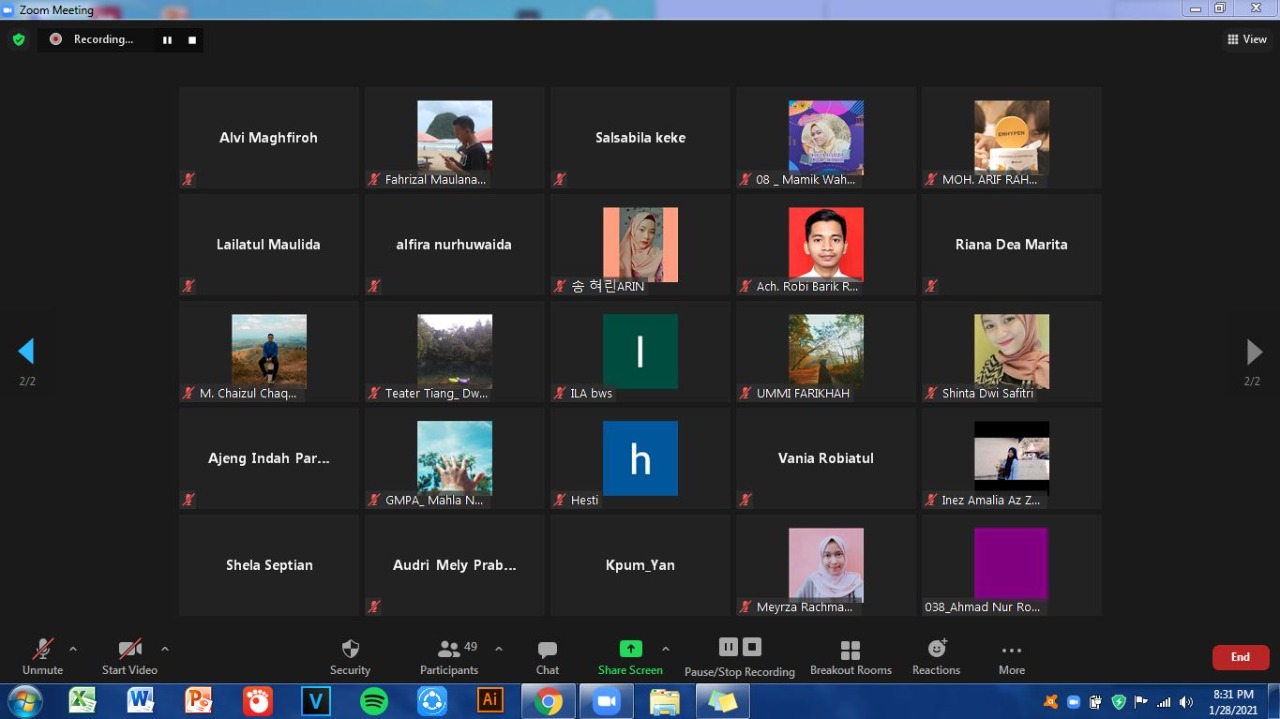Toggle Start Video camera
The height and width of the screenshot is (719, 1280).
point(130,656)
